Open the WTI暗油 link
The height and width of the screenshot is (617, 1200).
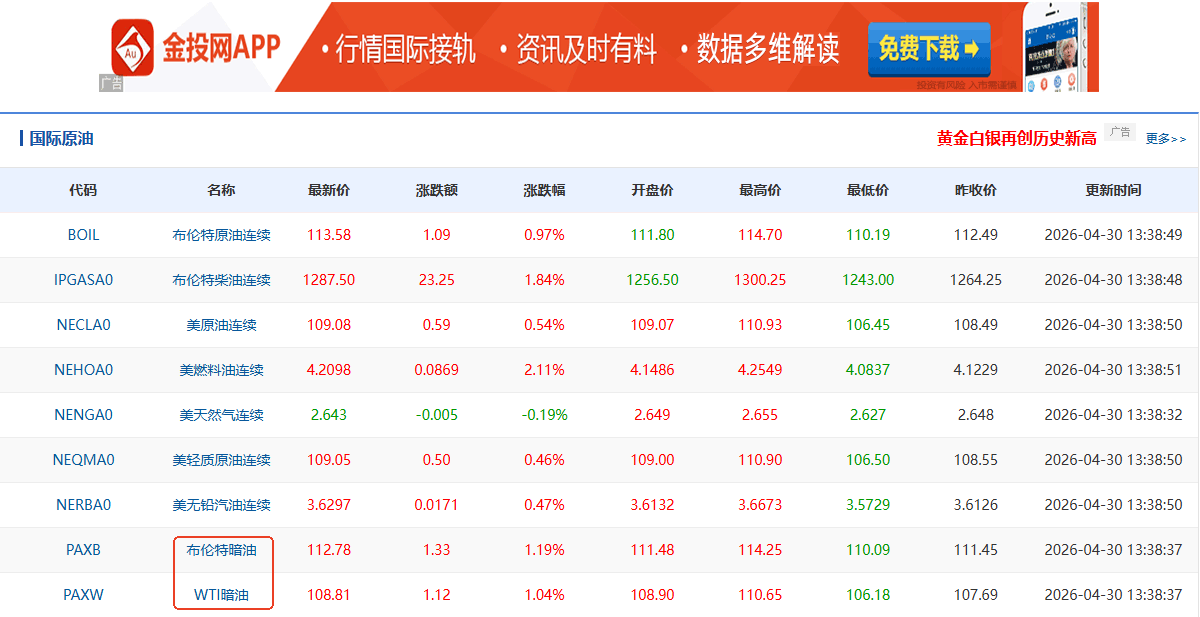[221, 595]
